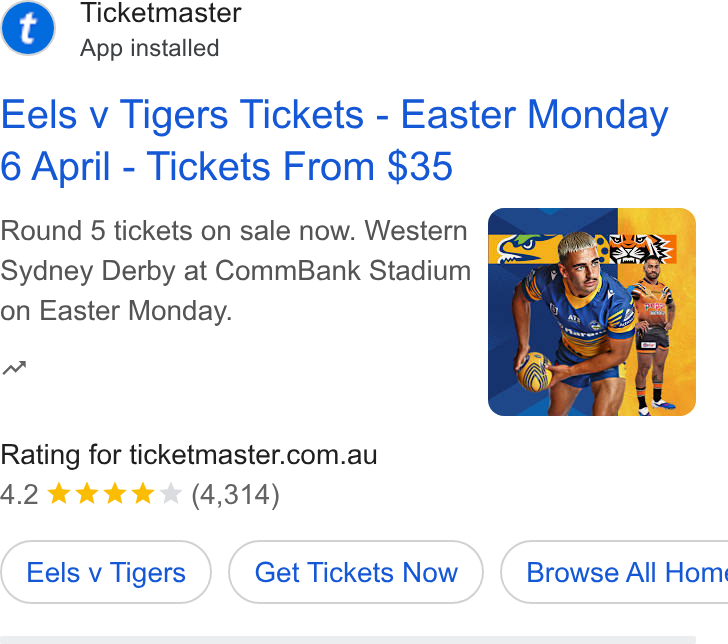The image size is (728, 644).
Task: Click "Rating for ticketmaster.com.au" text
Action: click(188, 455)
